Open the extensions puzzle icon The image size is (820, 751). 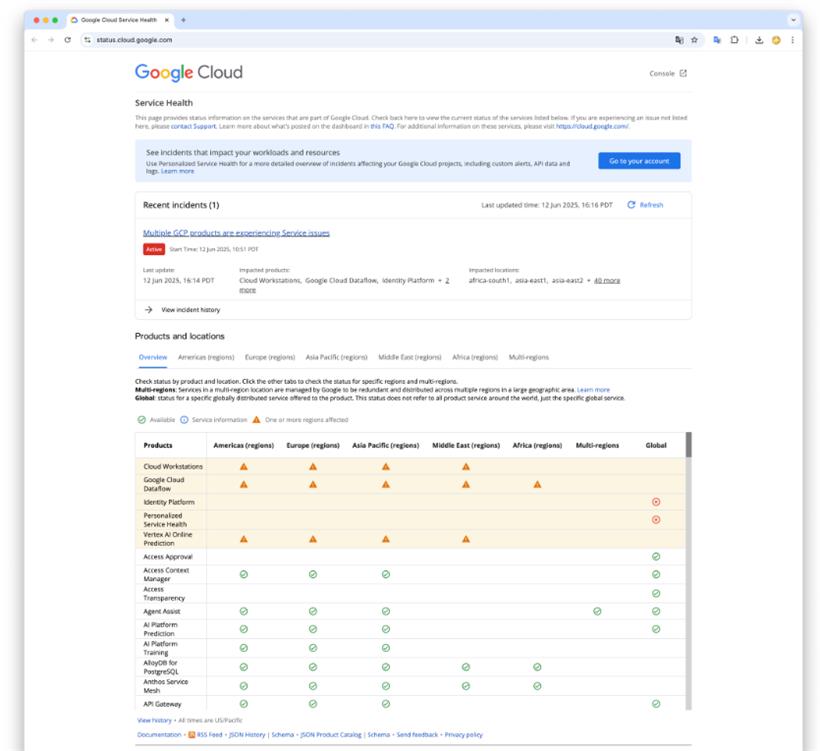tap(734, 40)
